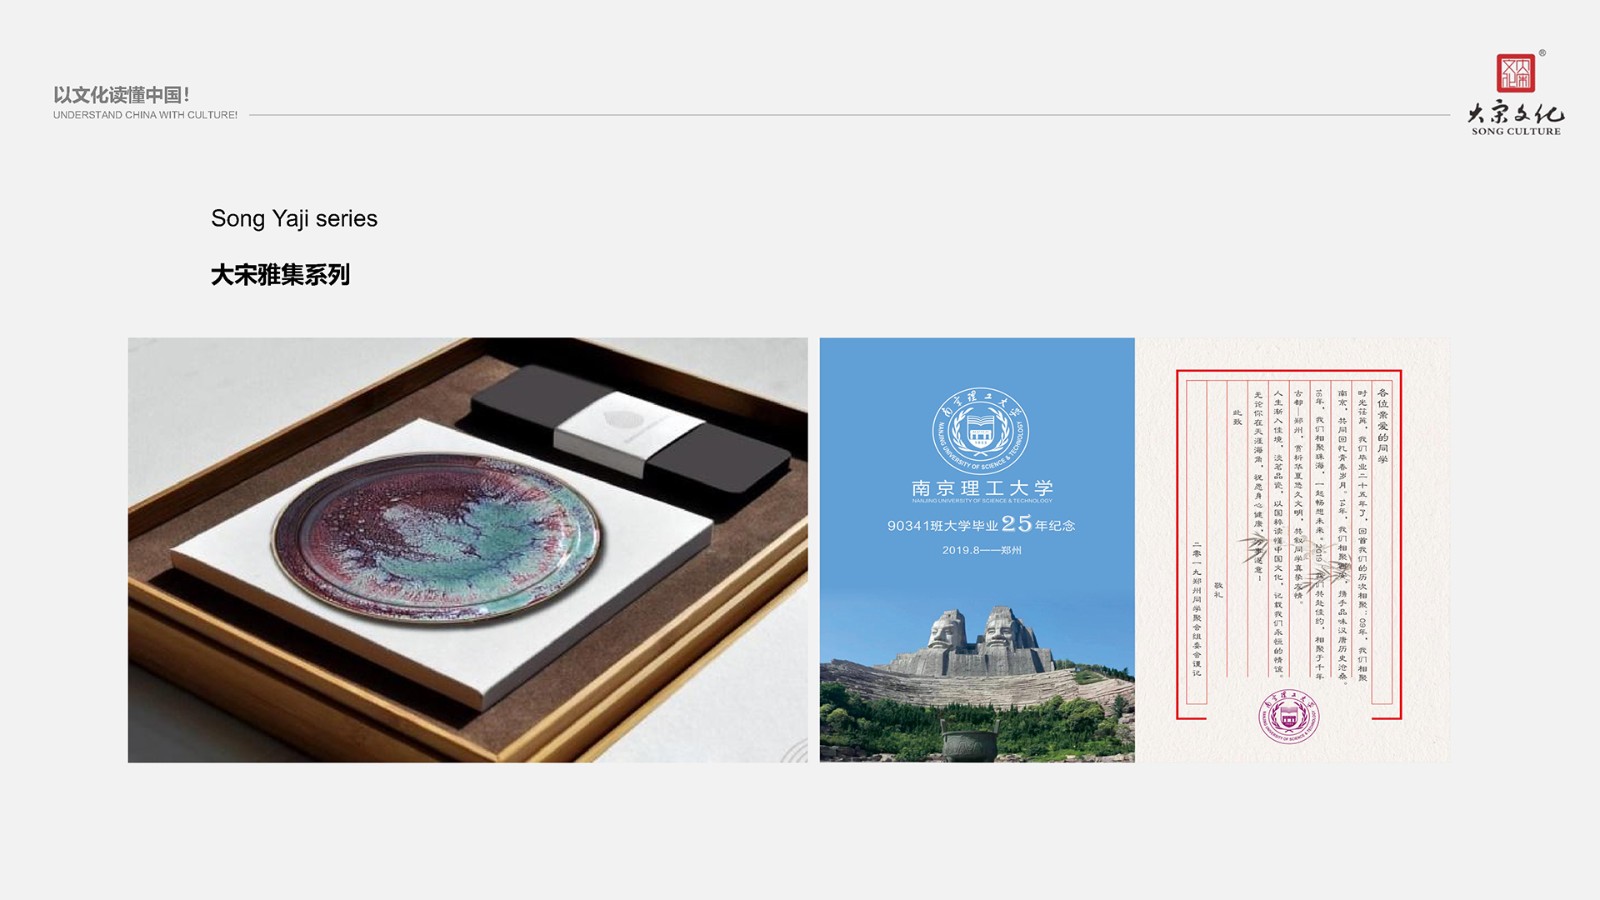Click the purple university seal on letter
The height and width of the screenshot is (900, 1600).
(x=1288, y=716)
